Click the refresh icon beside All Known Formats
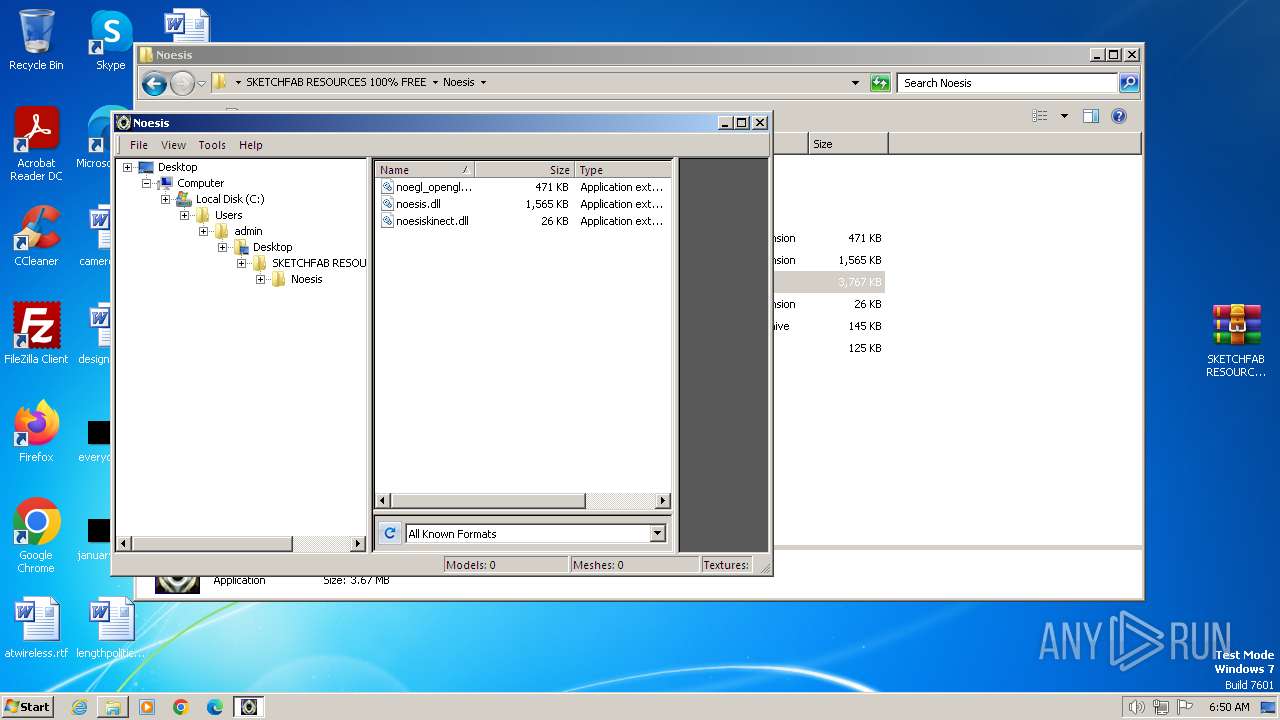Screen dimensions: 1280x720 click(x=390, y=534)
